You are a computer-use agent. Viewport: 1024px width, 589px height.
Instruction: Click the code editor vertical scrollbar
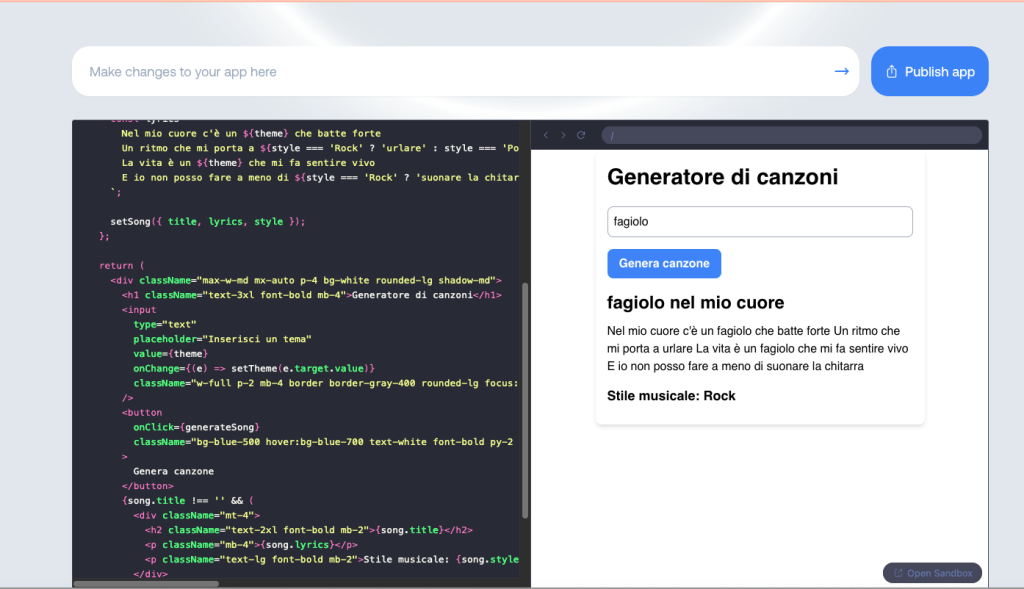526,400
